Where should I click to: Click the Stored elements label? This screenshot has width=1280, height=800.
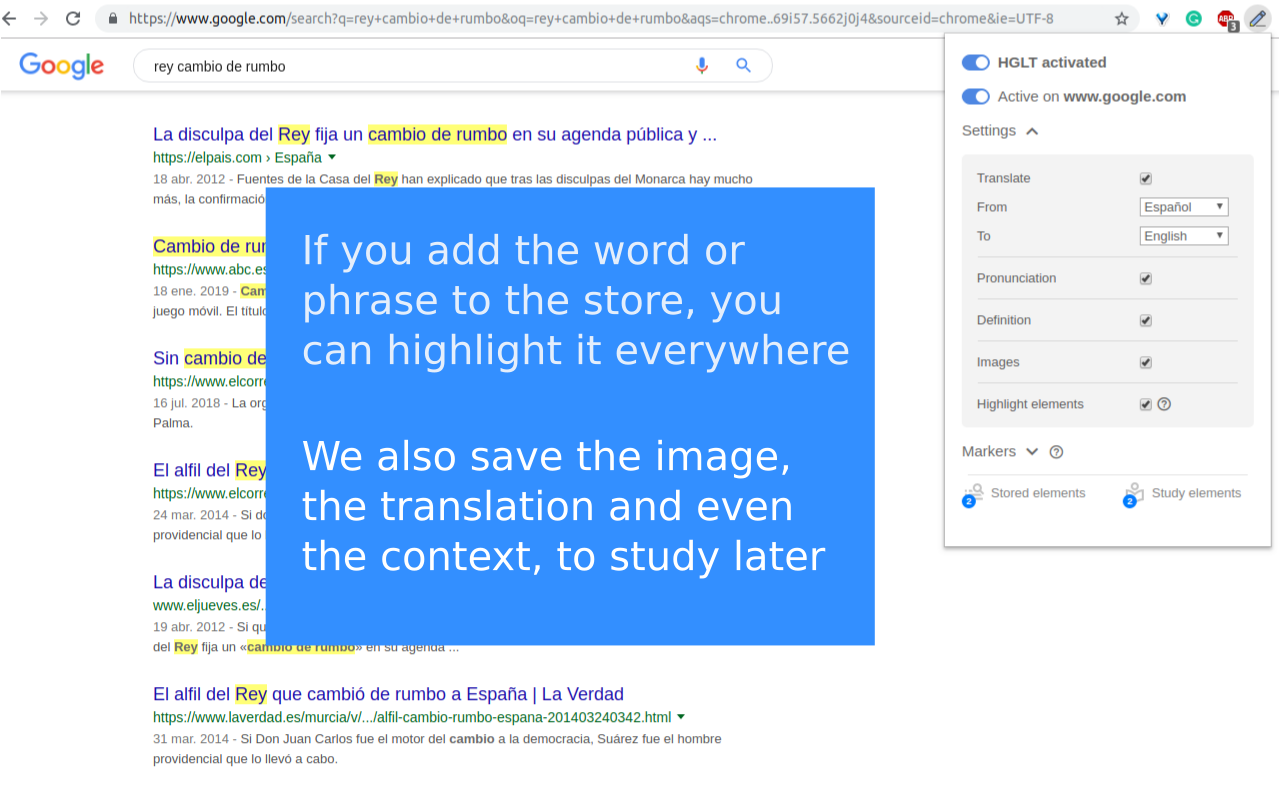[x=1038, y=493]
